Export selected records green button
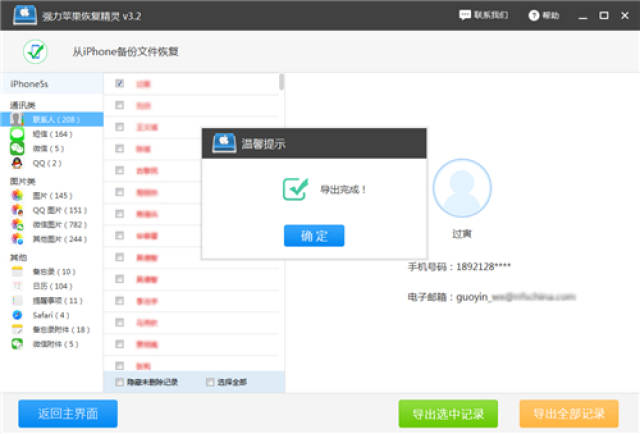Image resolution: width=640 pixels, height=434 pixels. (448, 414)
